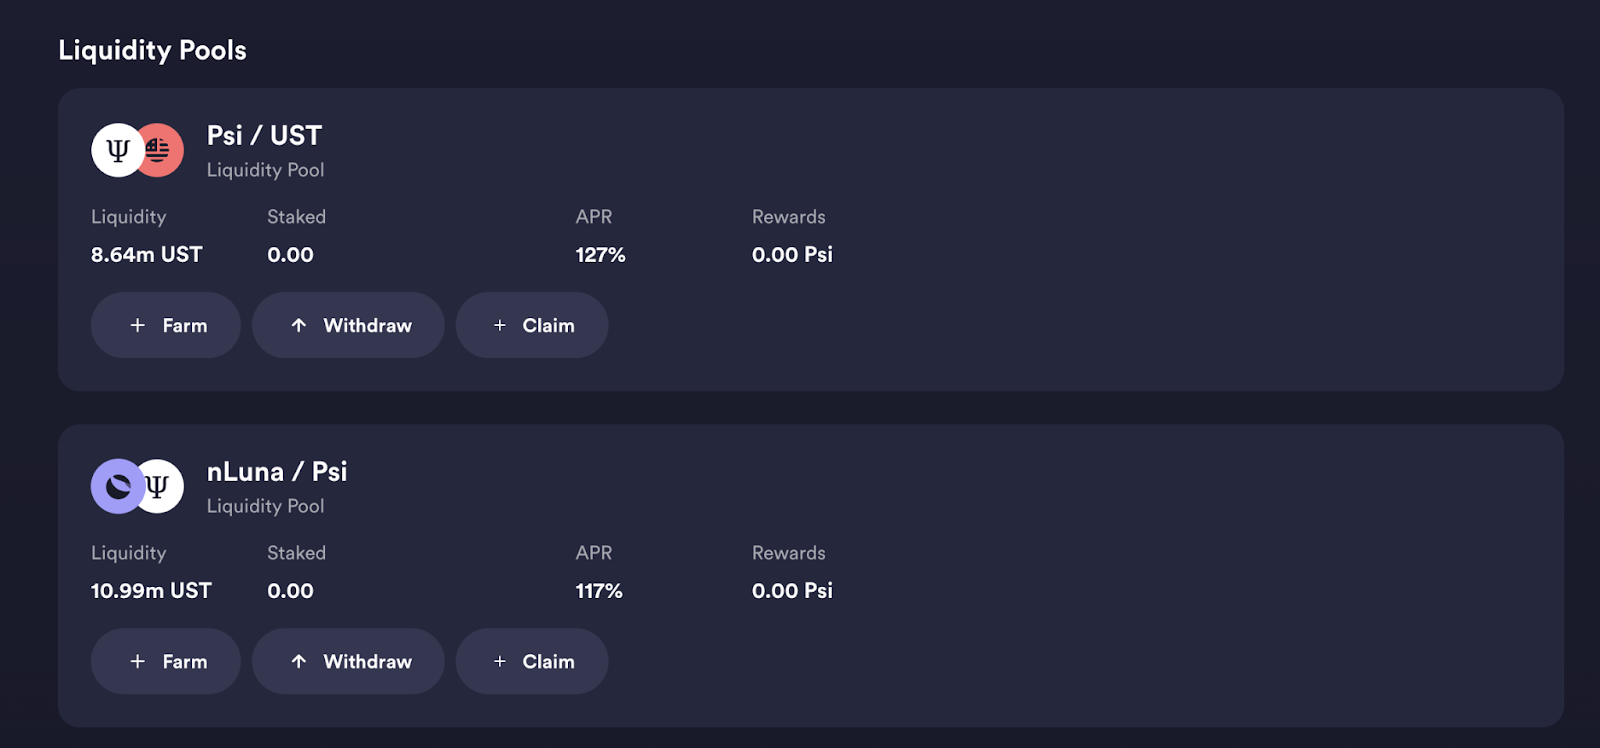
Task: Open the Psi / UST pool title
Action: click(x=264, y=135)
